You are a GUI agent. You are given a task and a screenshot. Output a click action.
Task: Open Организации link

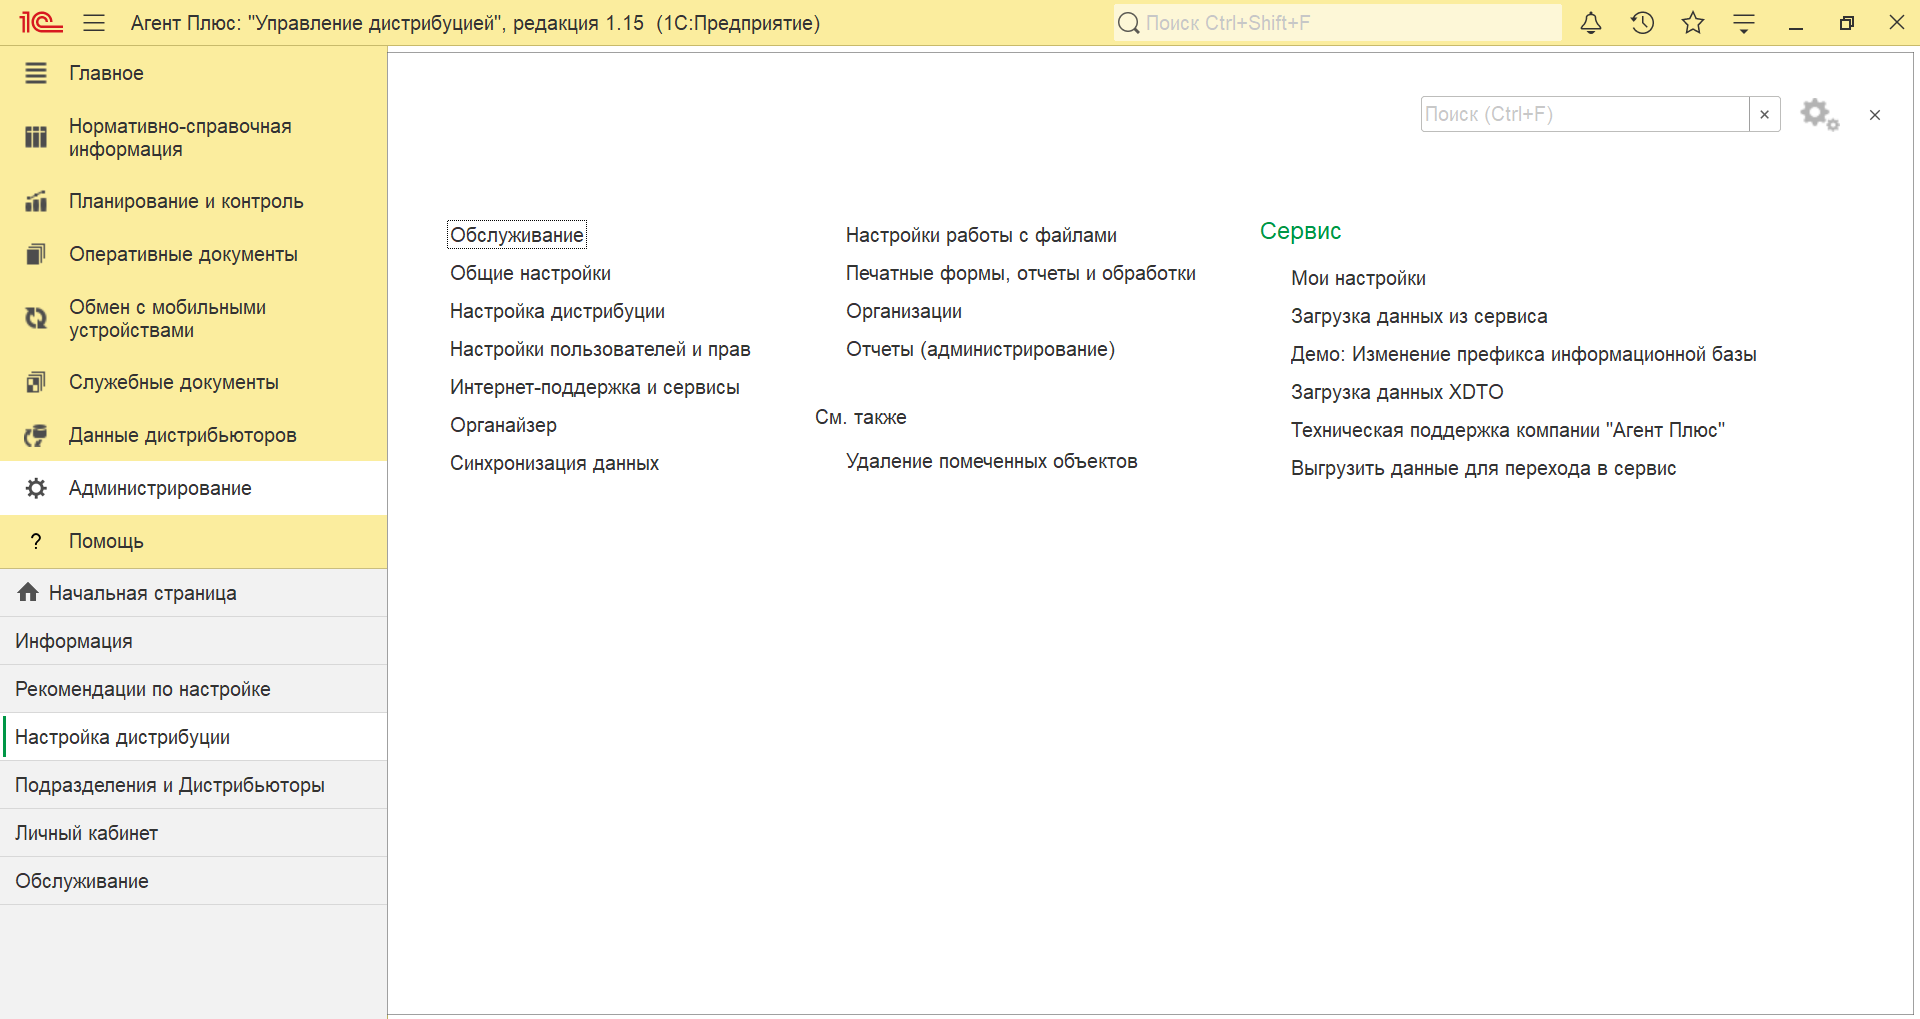[904, 311]
